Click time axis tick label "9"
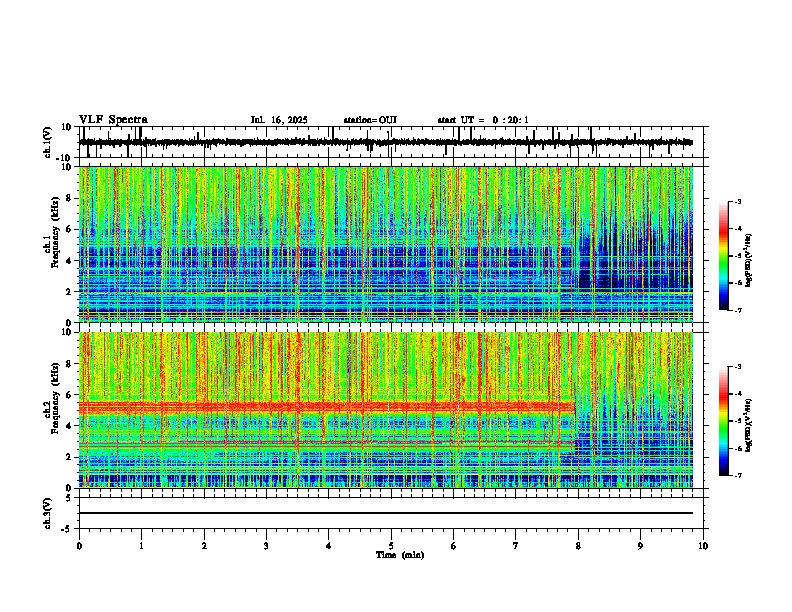Screen dimensions: 792x612 pyautogui.click(x=640, y=546)
